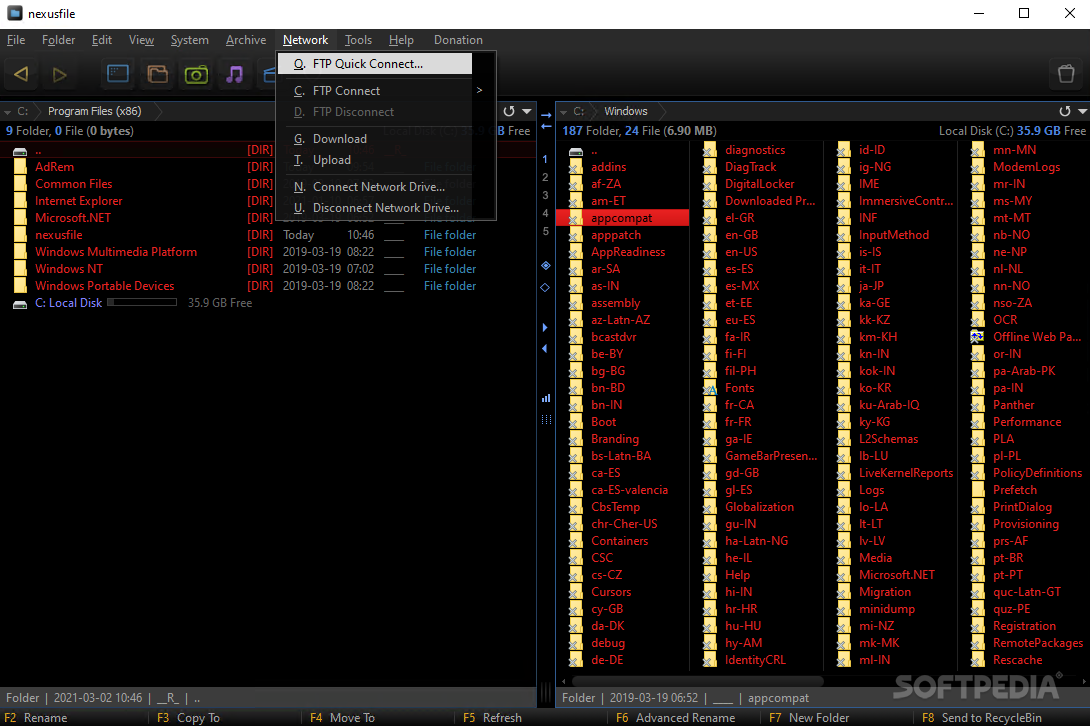Click F2 Rename button in bottom bar
The image size is (1090, 726).
(36, 718)
